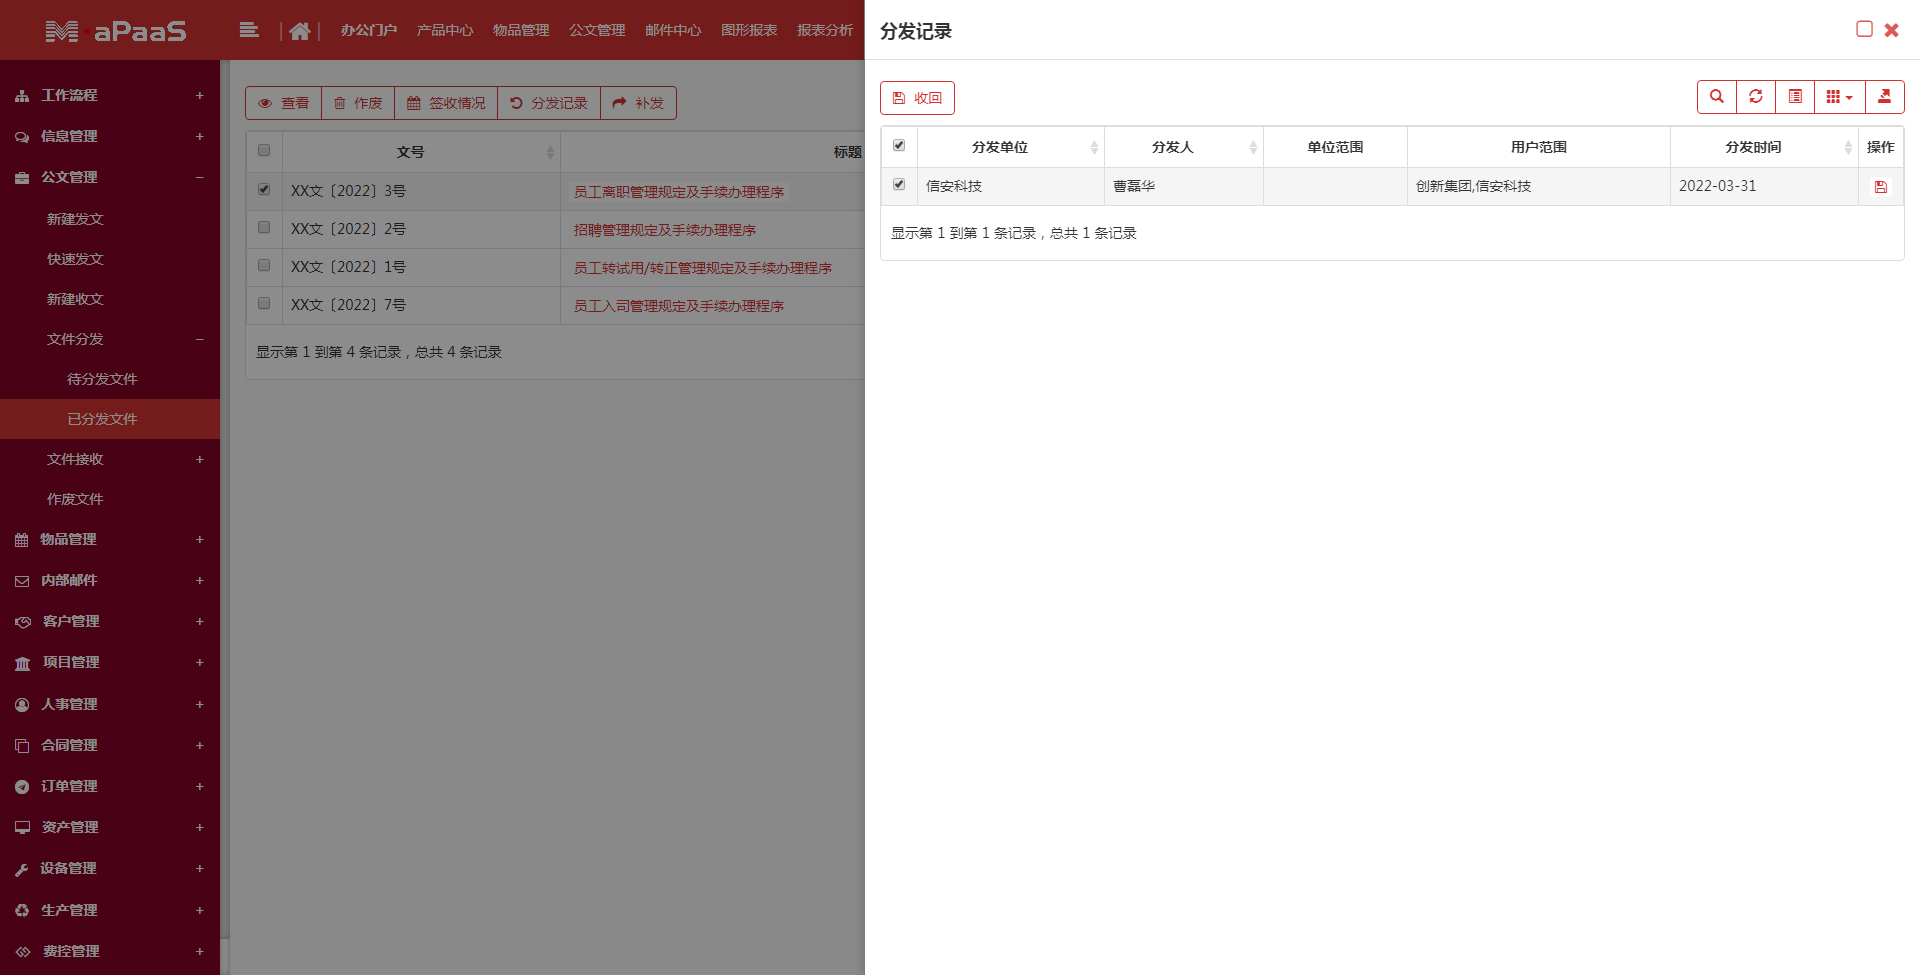Check the XX文〔2022〕1号 row checkbox
Viewport: 1920px width, 975px height.
[x=264, y=265]
